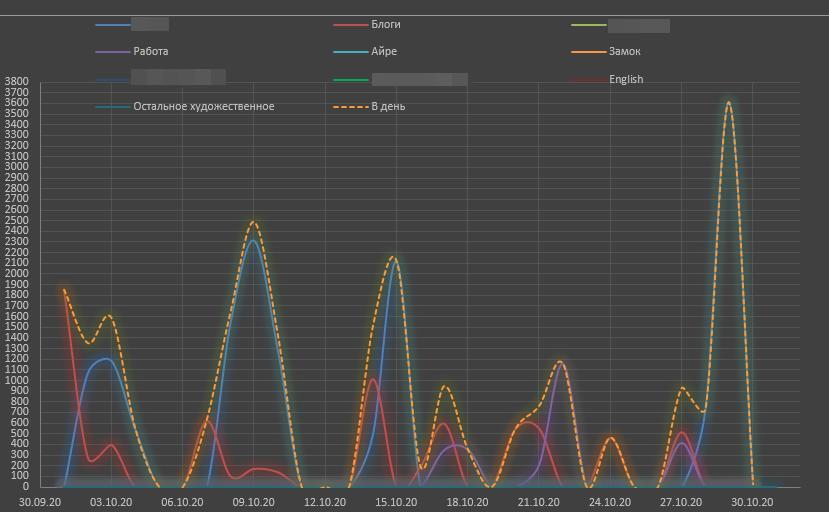Click the orange Замок legend line swatch

point(588,52)
